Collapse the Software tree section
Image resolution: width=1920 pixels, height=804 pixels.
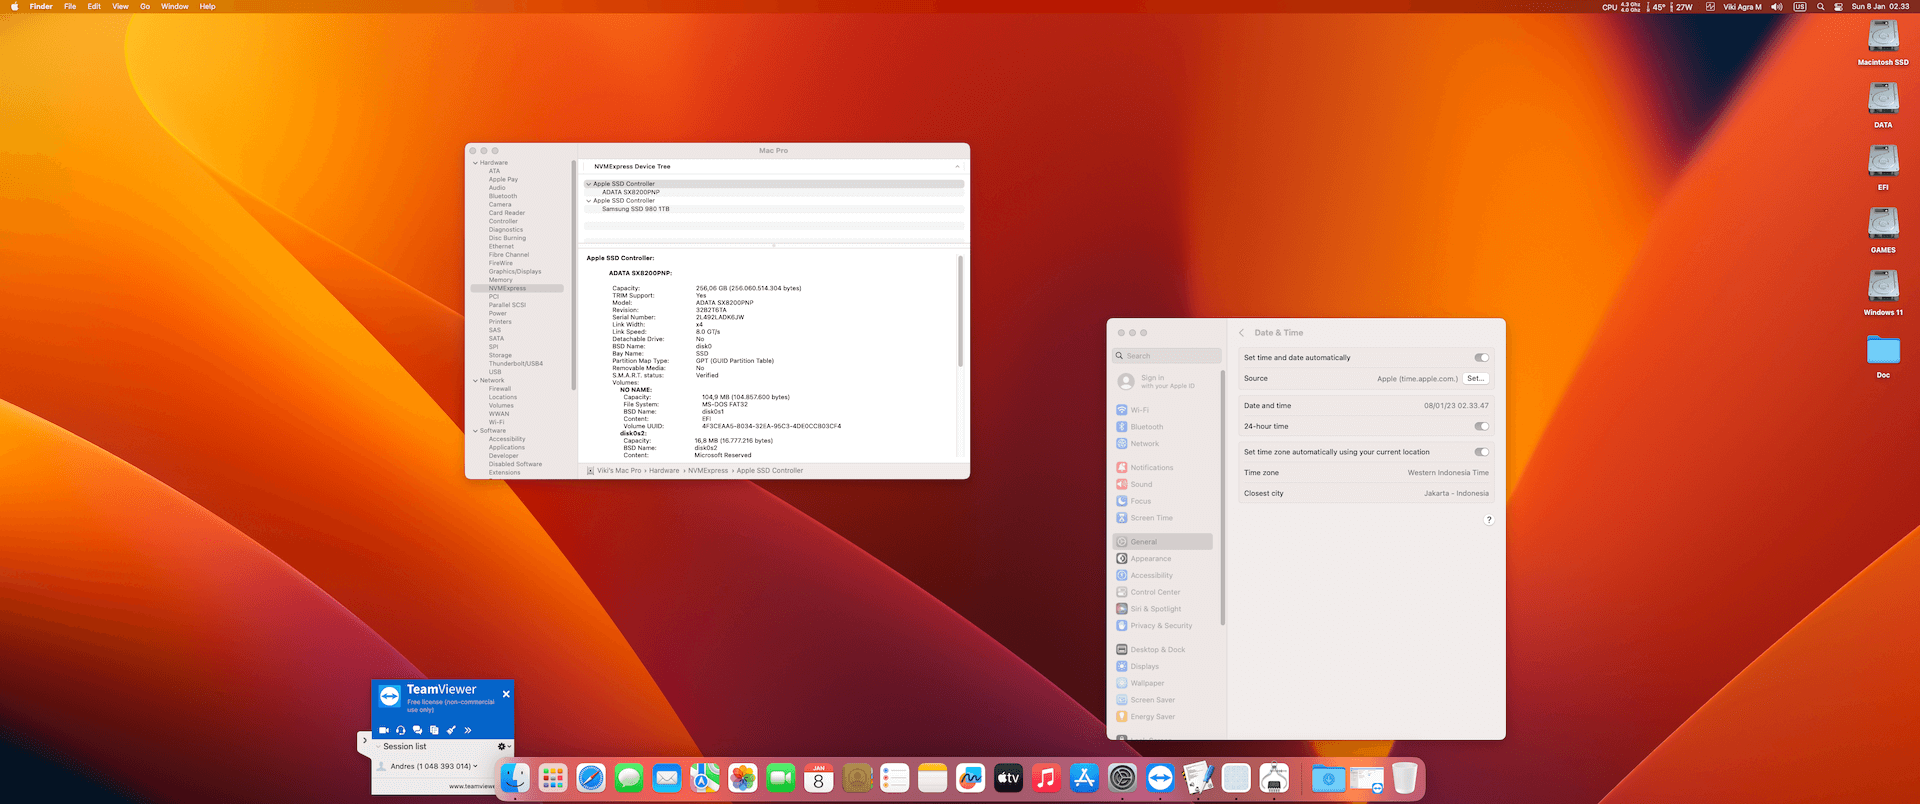pyautogui.click(x=475, y=431)
